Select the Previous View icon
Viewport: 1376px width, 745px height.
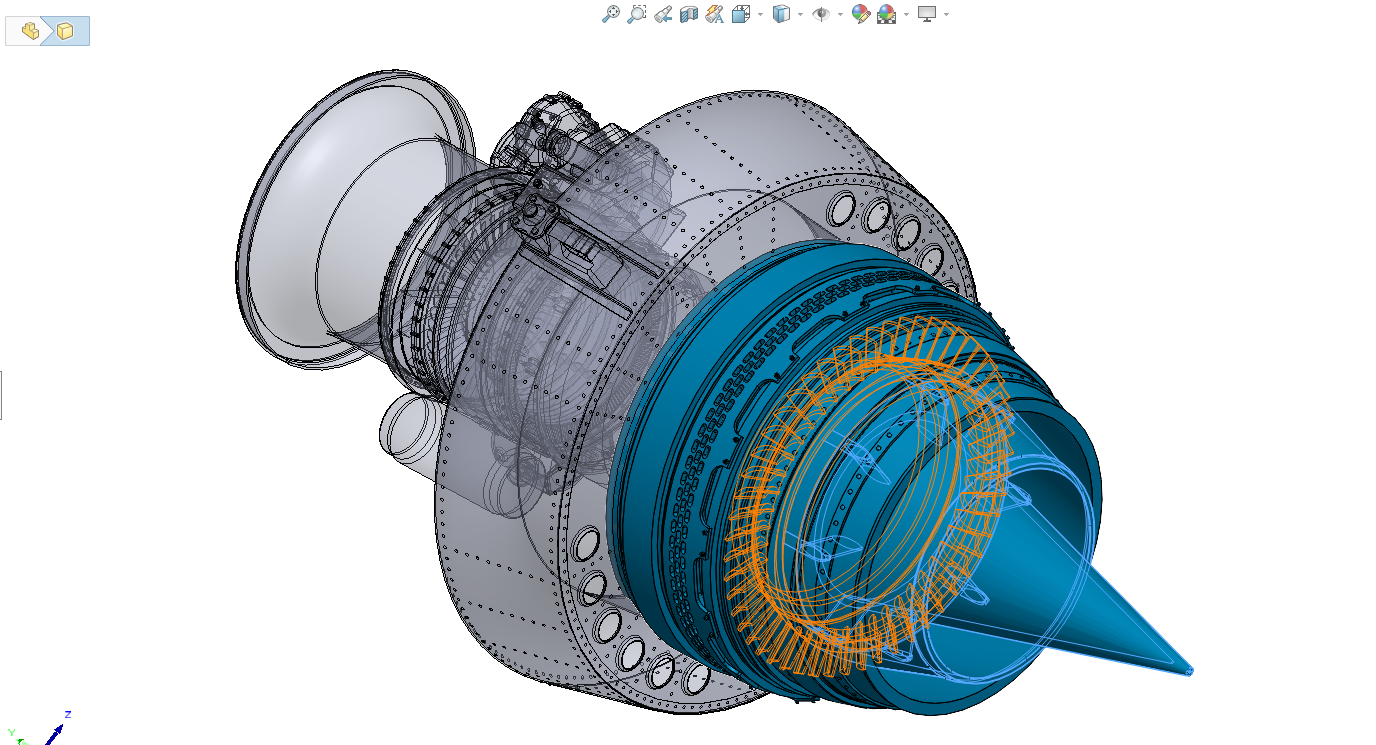pyautogui.click(x=662, y=14)
